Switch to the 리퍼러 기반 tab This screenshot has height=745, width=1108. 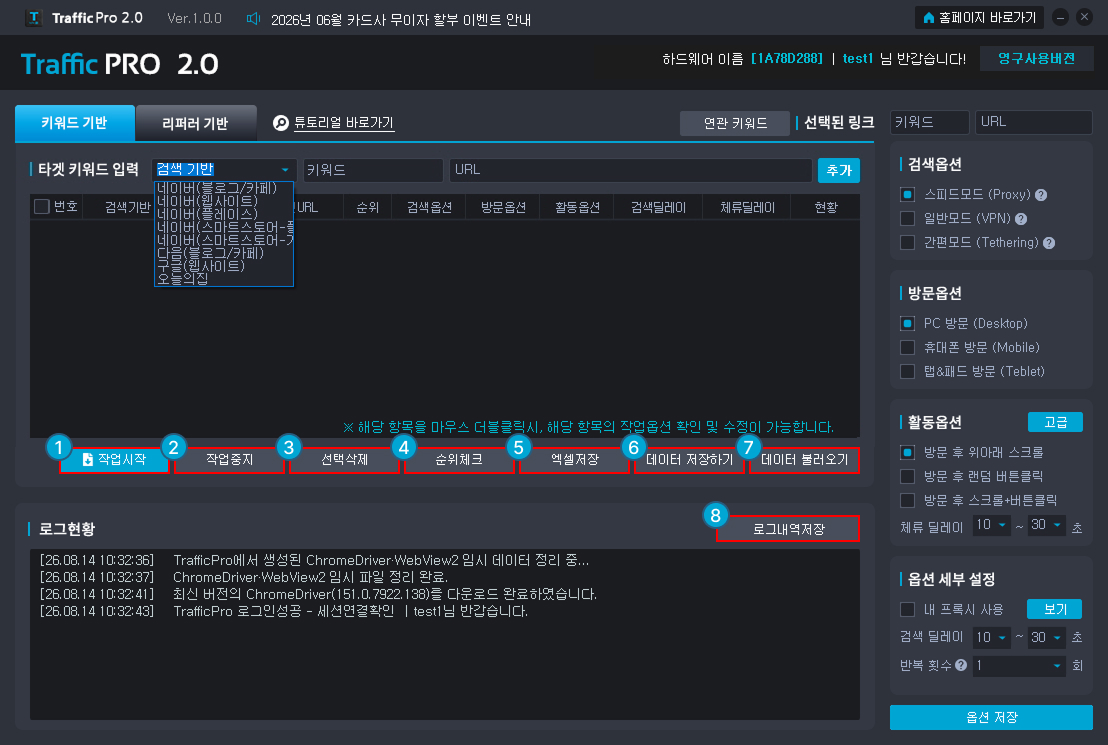pos(196,123)
